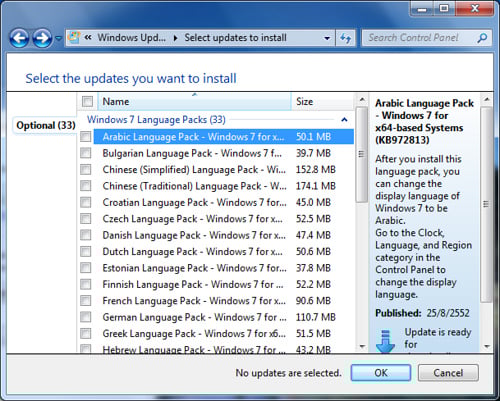Select the Windows Upd... breadcrumb
The image size is (500, 401).
pyautogui.click(x=131, y=38)
